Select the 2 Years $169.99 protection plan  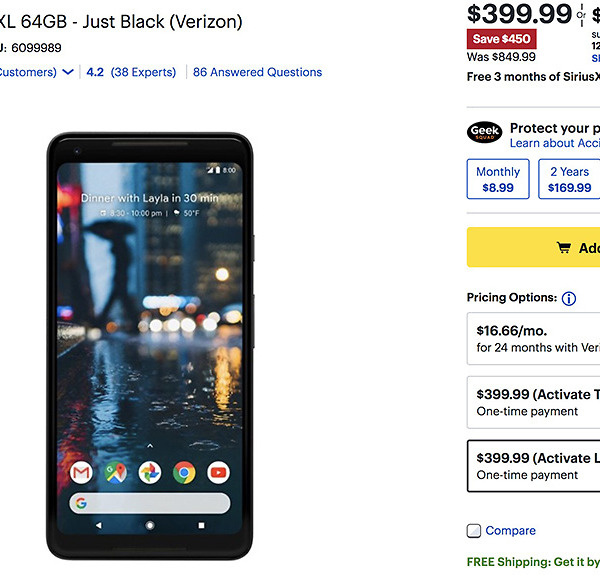pos(569,179)
